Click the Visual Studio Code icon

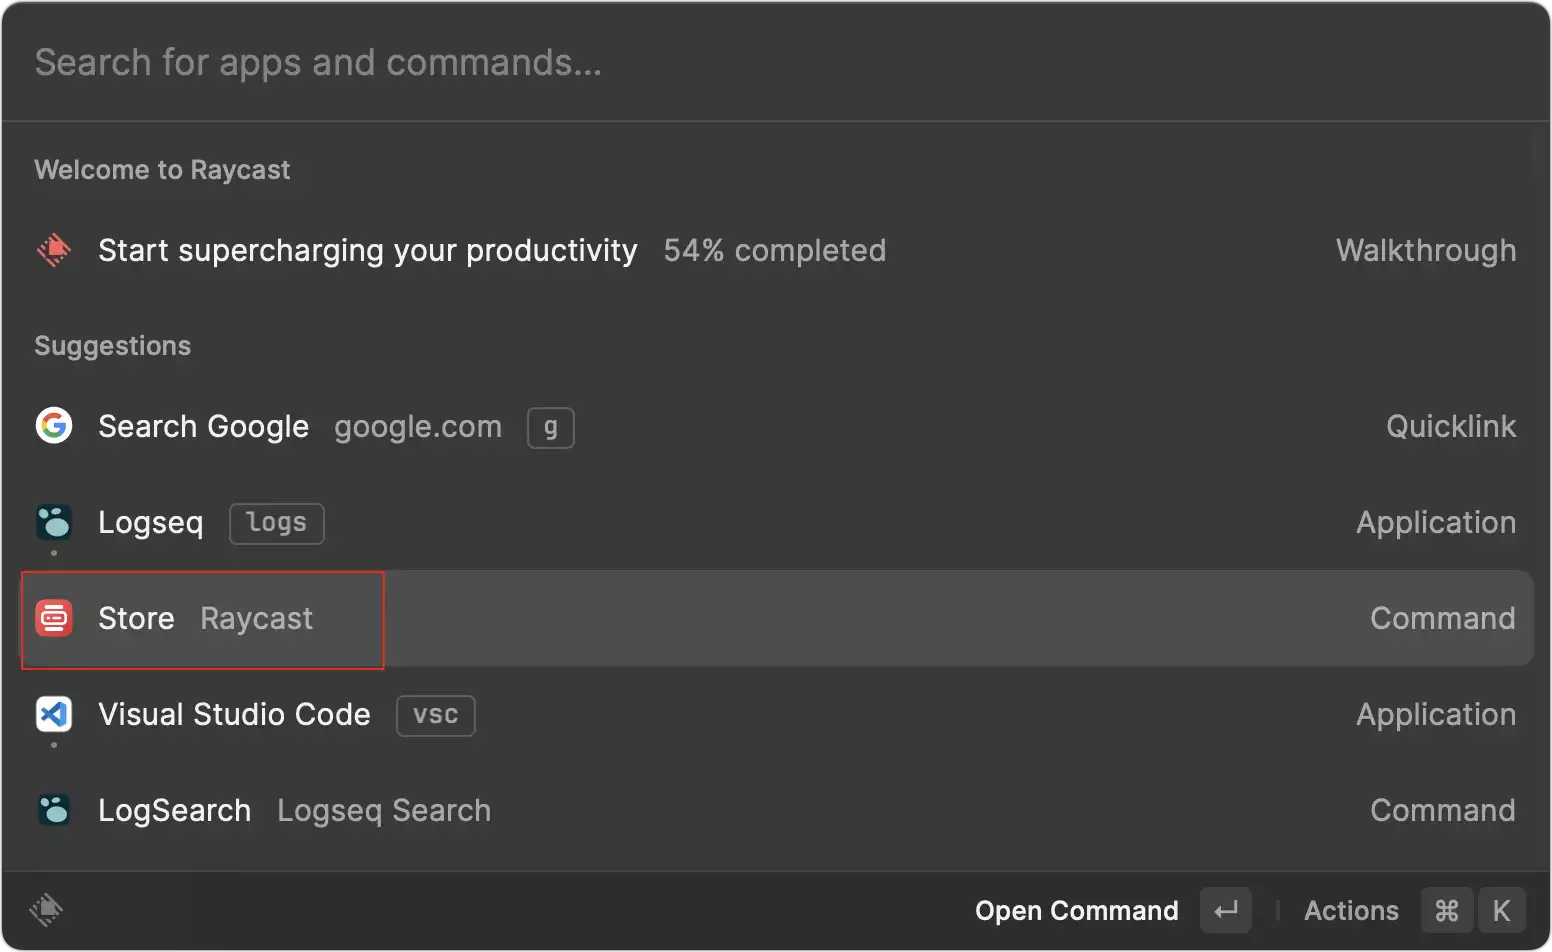tap(54, 714)
